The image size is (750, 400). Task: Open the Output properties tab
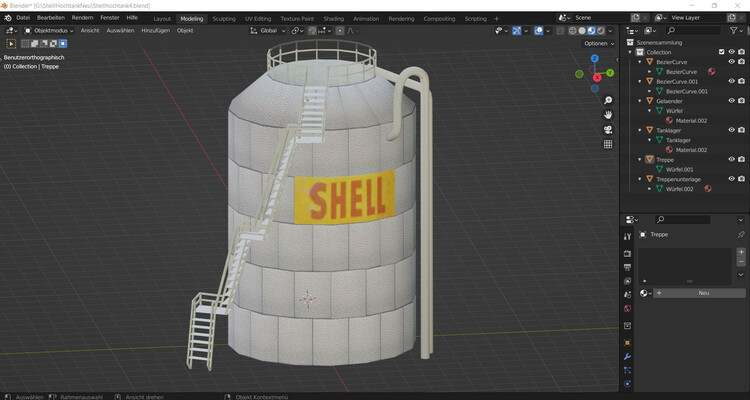point(628,267)
